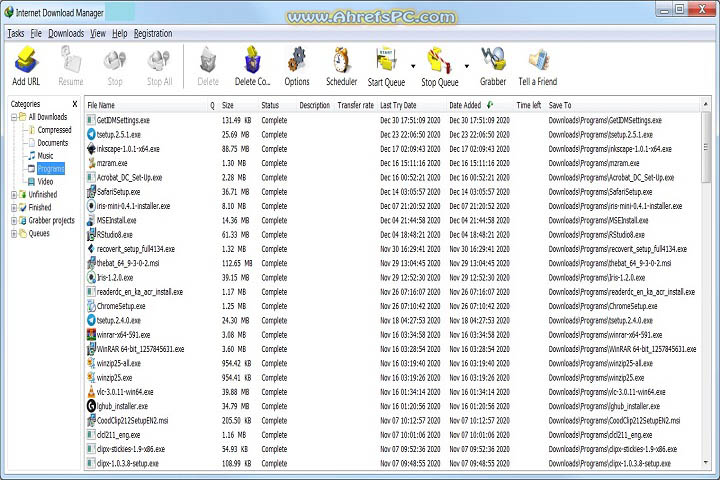Click the download list scrollbar thumb
The height and width of the screenshot is (480, 720).
pos(706,147)
